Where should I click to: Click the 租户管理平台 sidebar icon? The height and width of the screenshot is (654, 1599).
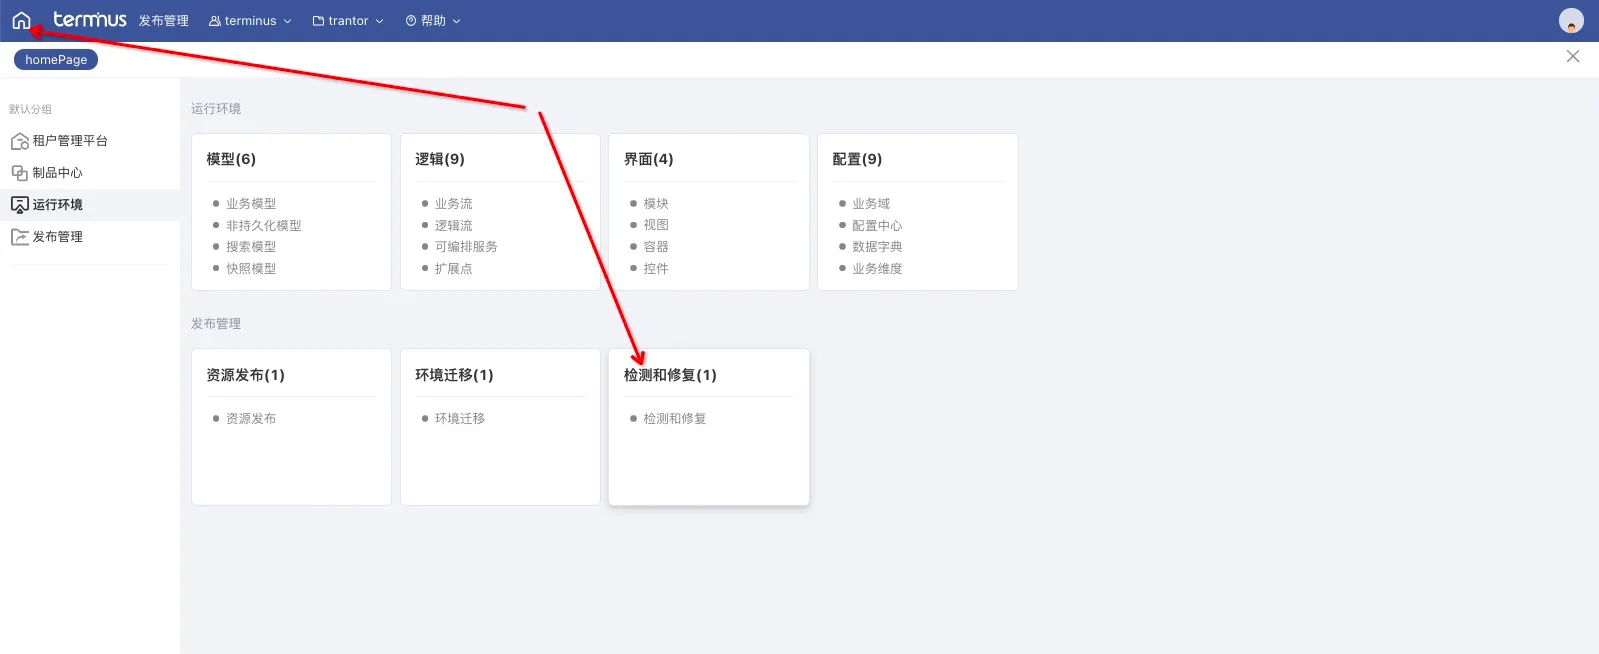coord(19,141)
